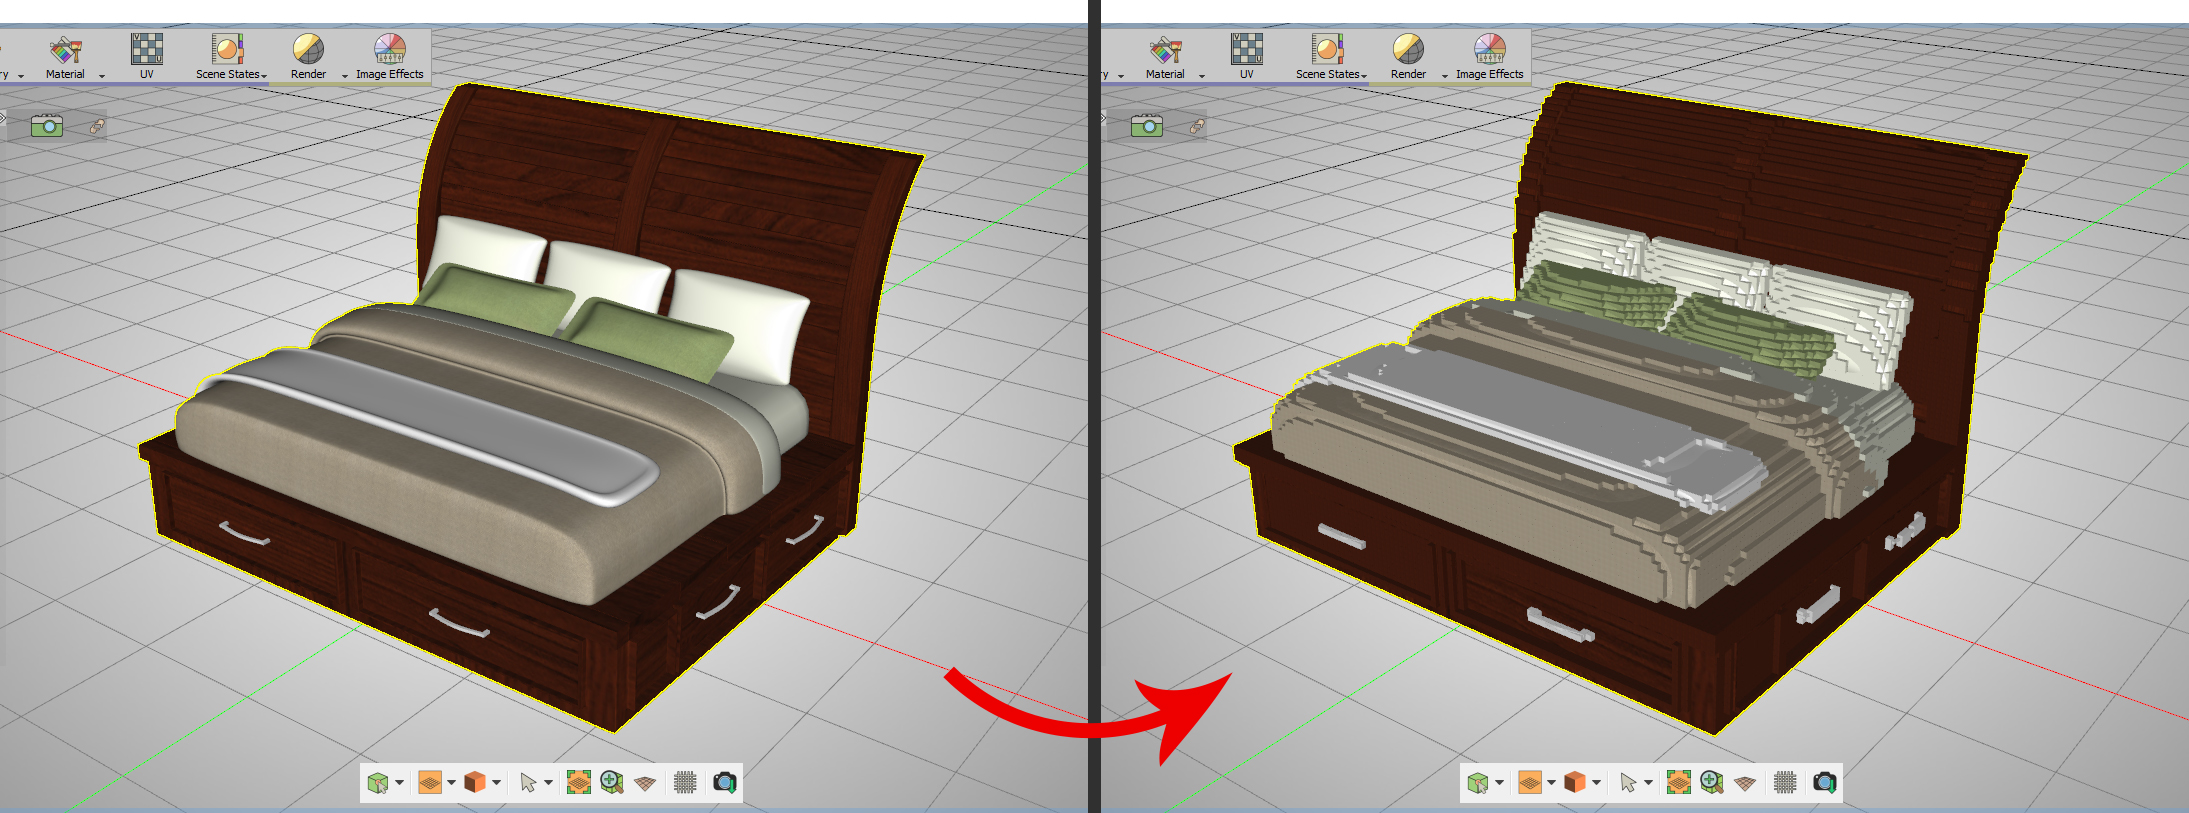This screenshot has width=2189, height=813.
Task: Expand the Scene States dropdown in smooth-bed view
Action: click(264, 75)
